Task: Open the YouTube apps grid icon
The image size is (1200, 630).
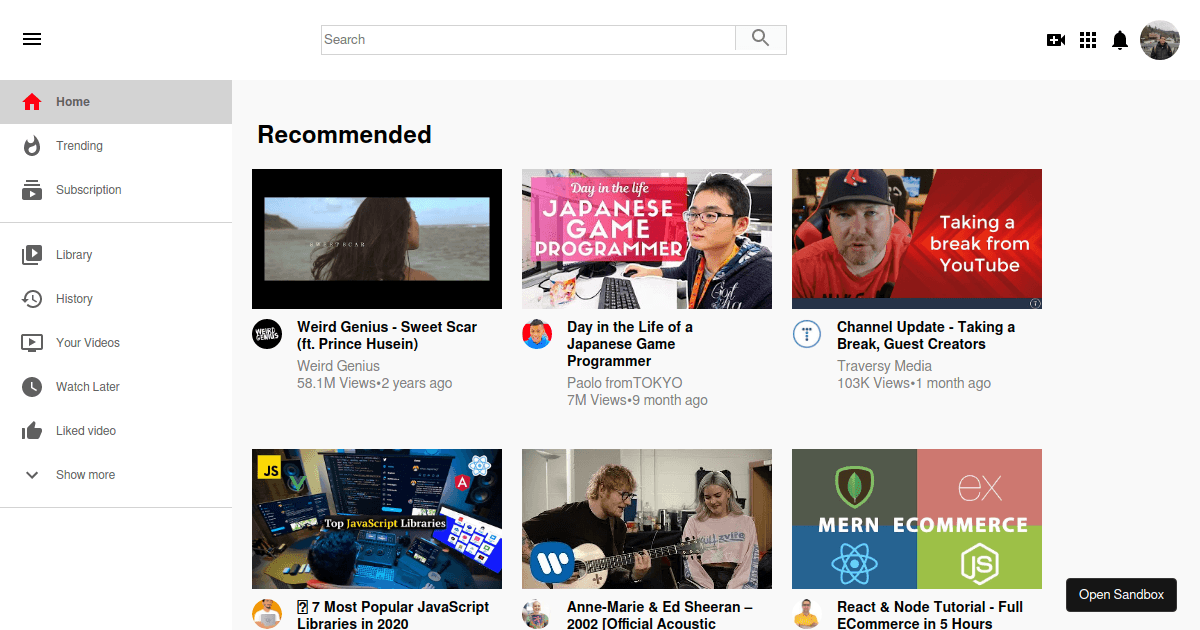Action: coord(1088,40)
